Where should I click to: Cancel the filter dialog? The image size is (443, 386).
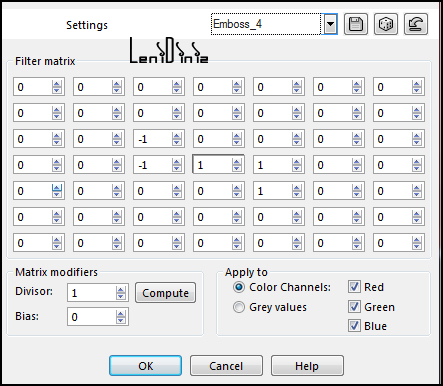tap(226, 366)
